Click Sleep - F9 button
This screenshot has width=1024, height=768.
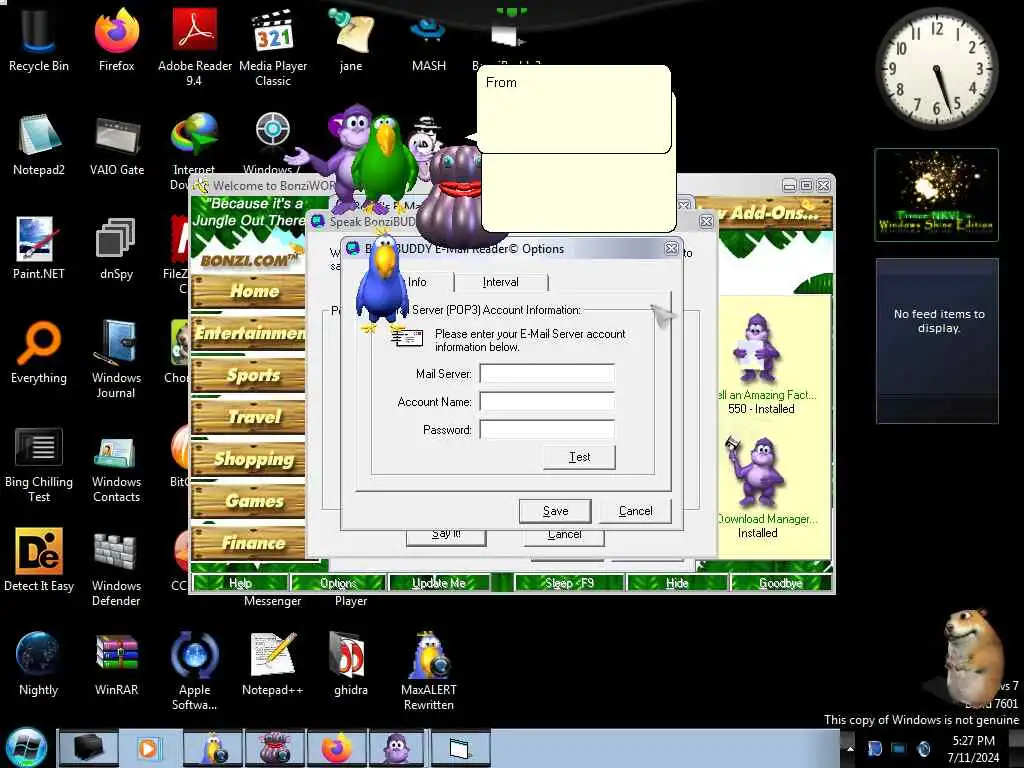click(569, 583)
